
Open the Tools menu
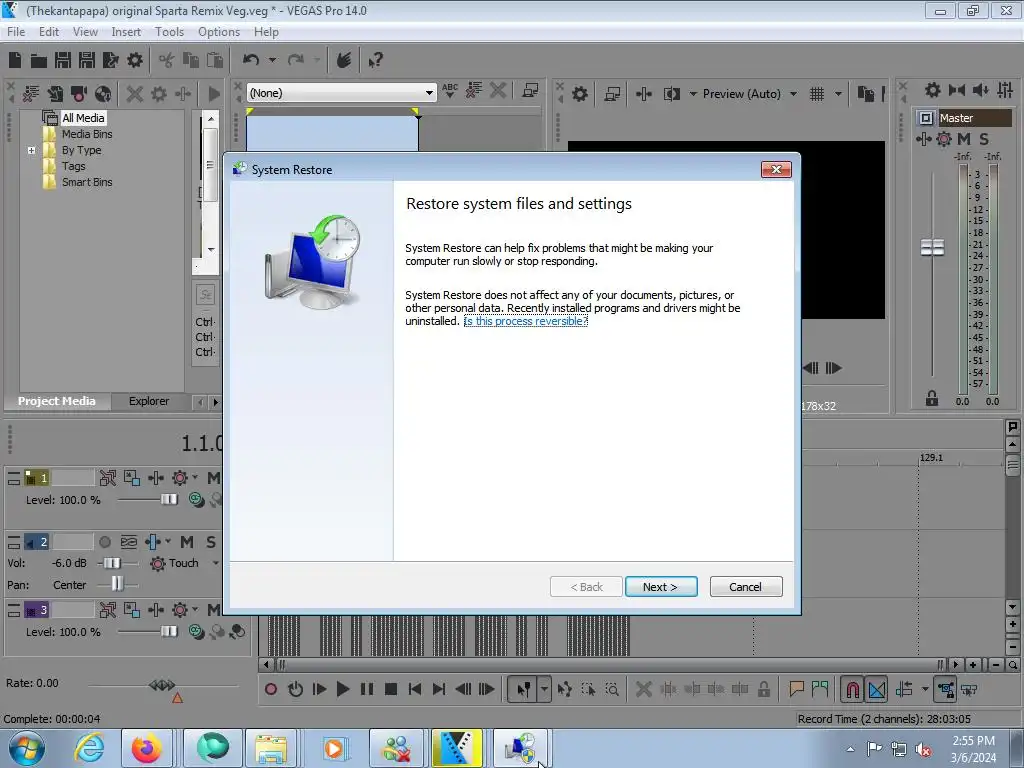[x=169, y=31]
